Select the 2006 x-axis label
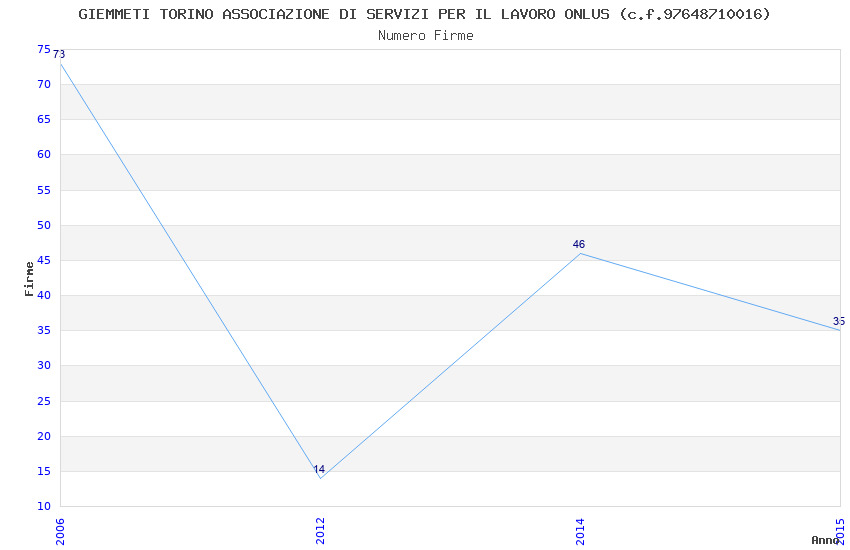The height and width of the screenshot is (550, 850). (60, 532)
